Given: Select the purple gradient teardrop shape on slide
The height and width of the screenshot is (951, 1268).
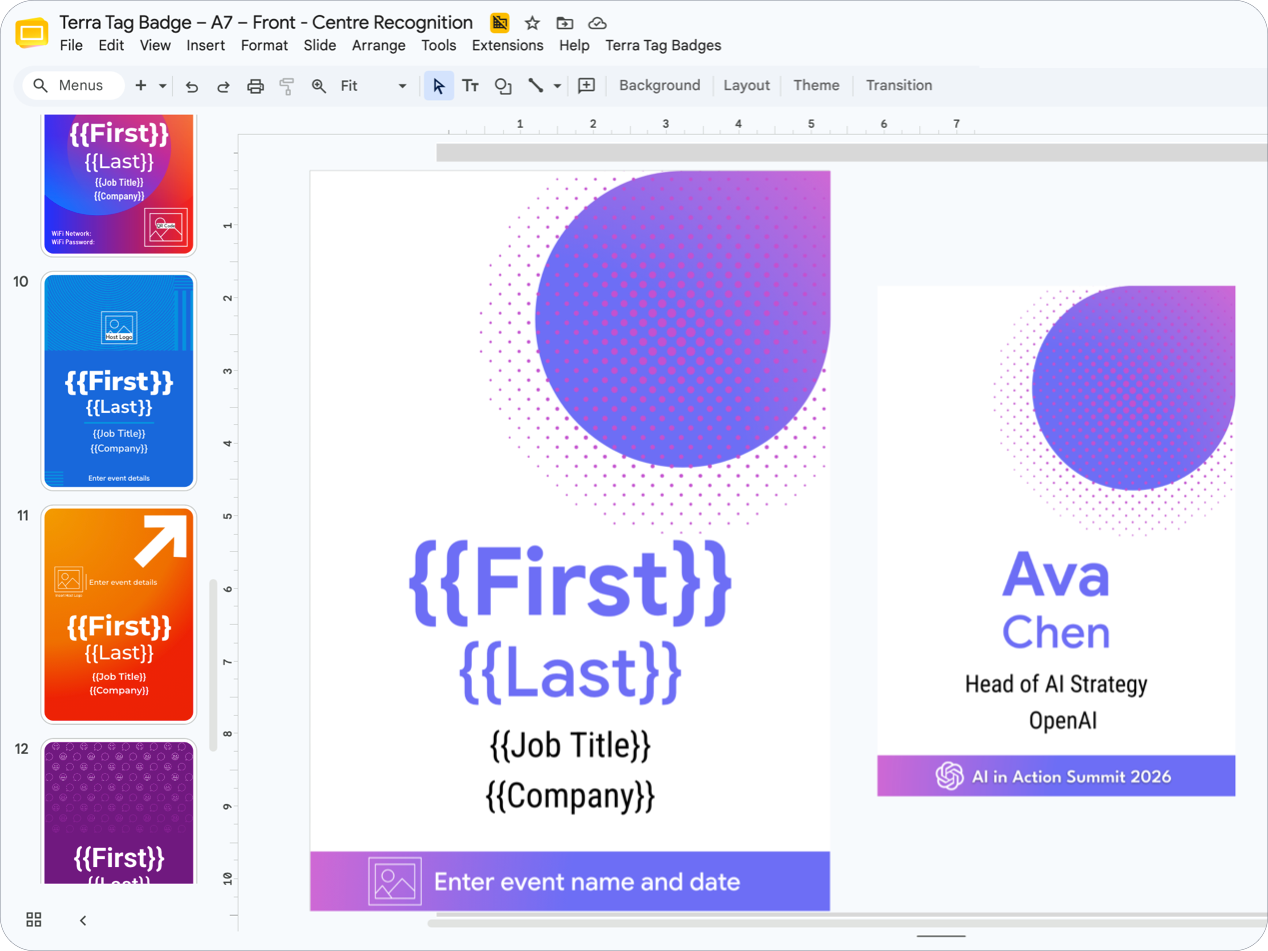Looking at the screenshot, I should (x=683, y=319).
